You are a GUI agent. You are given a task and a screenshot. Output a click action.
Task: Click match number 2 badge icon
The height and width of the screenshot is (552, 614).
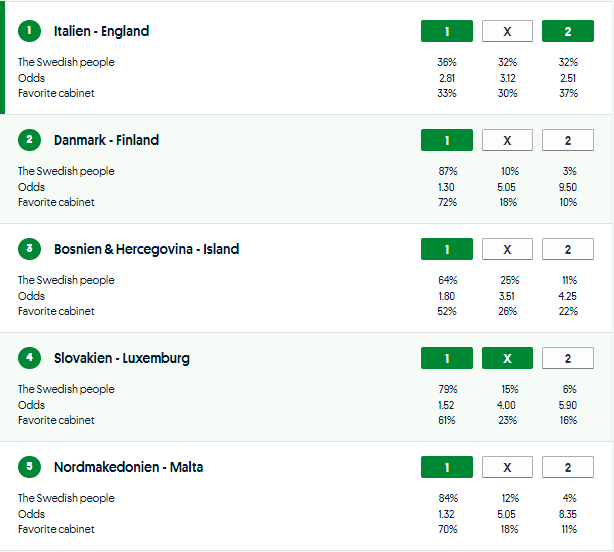(x=30, y=140)
